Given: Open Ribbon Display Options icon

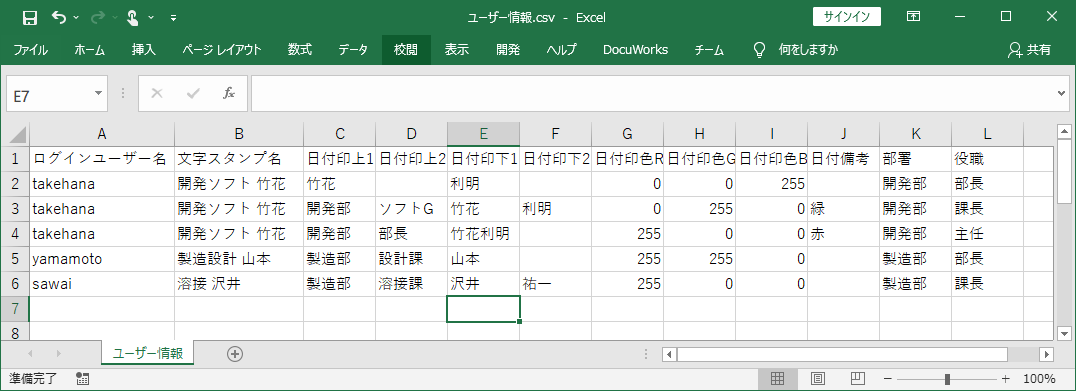Looking at the screenshot, I should (x=913, y=16).
